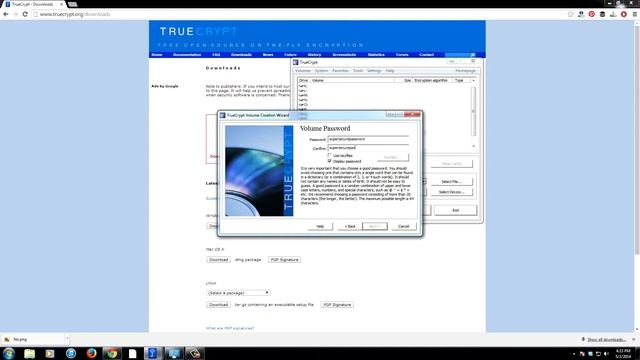Click the Back button in the wizard
Image resolution: width=640 pixels, height=360 pixels.
pos(350,226)
